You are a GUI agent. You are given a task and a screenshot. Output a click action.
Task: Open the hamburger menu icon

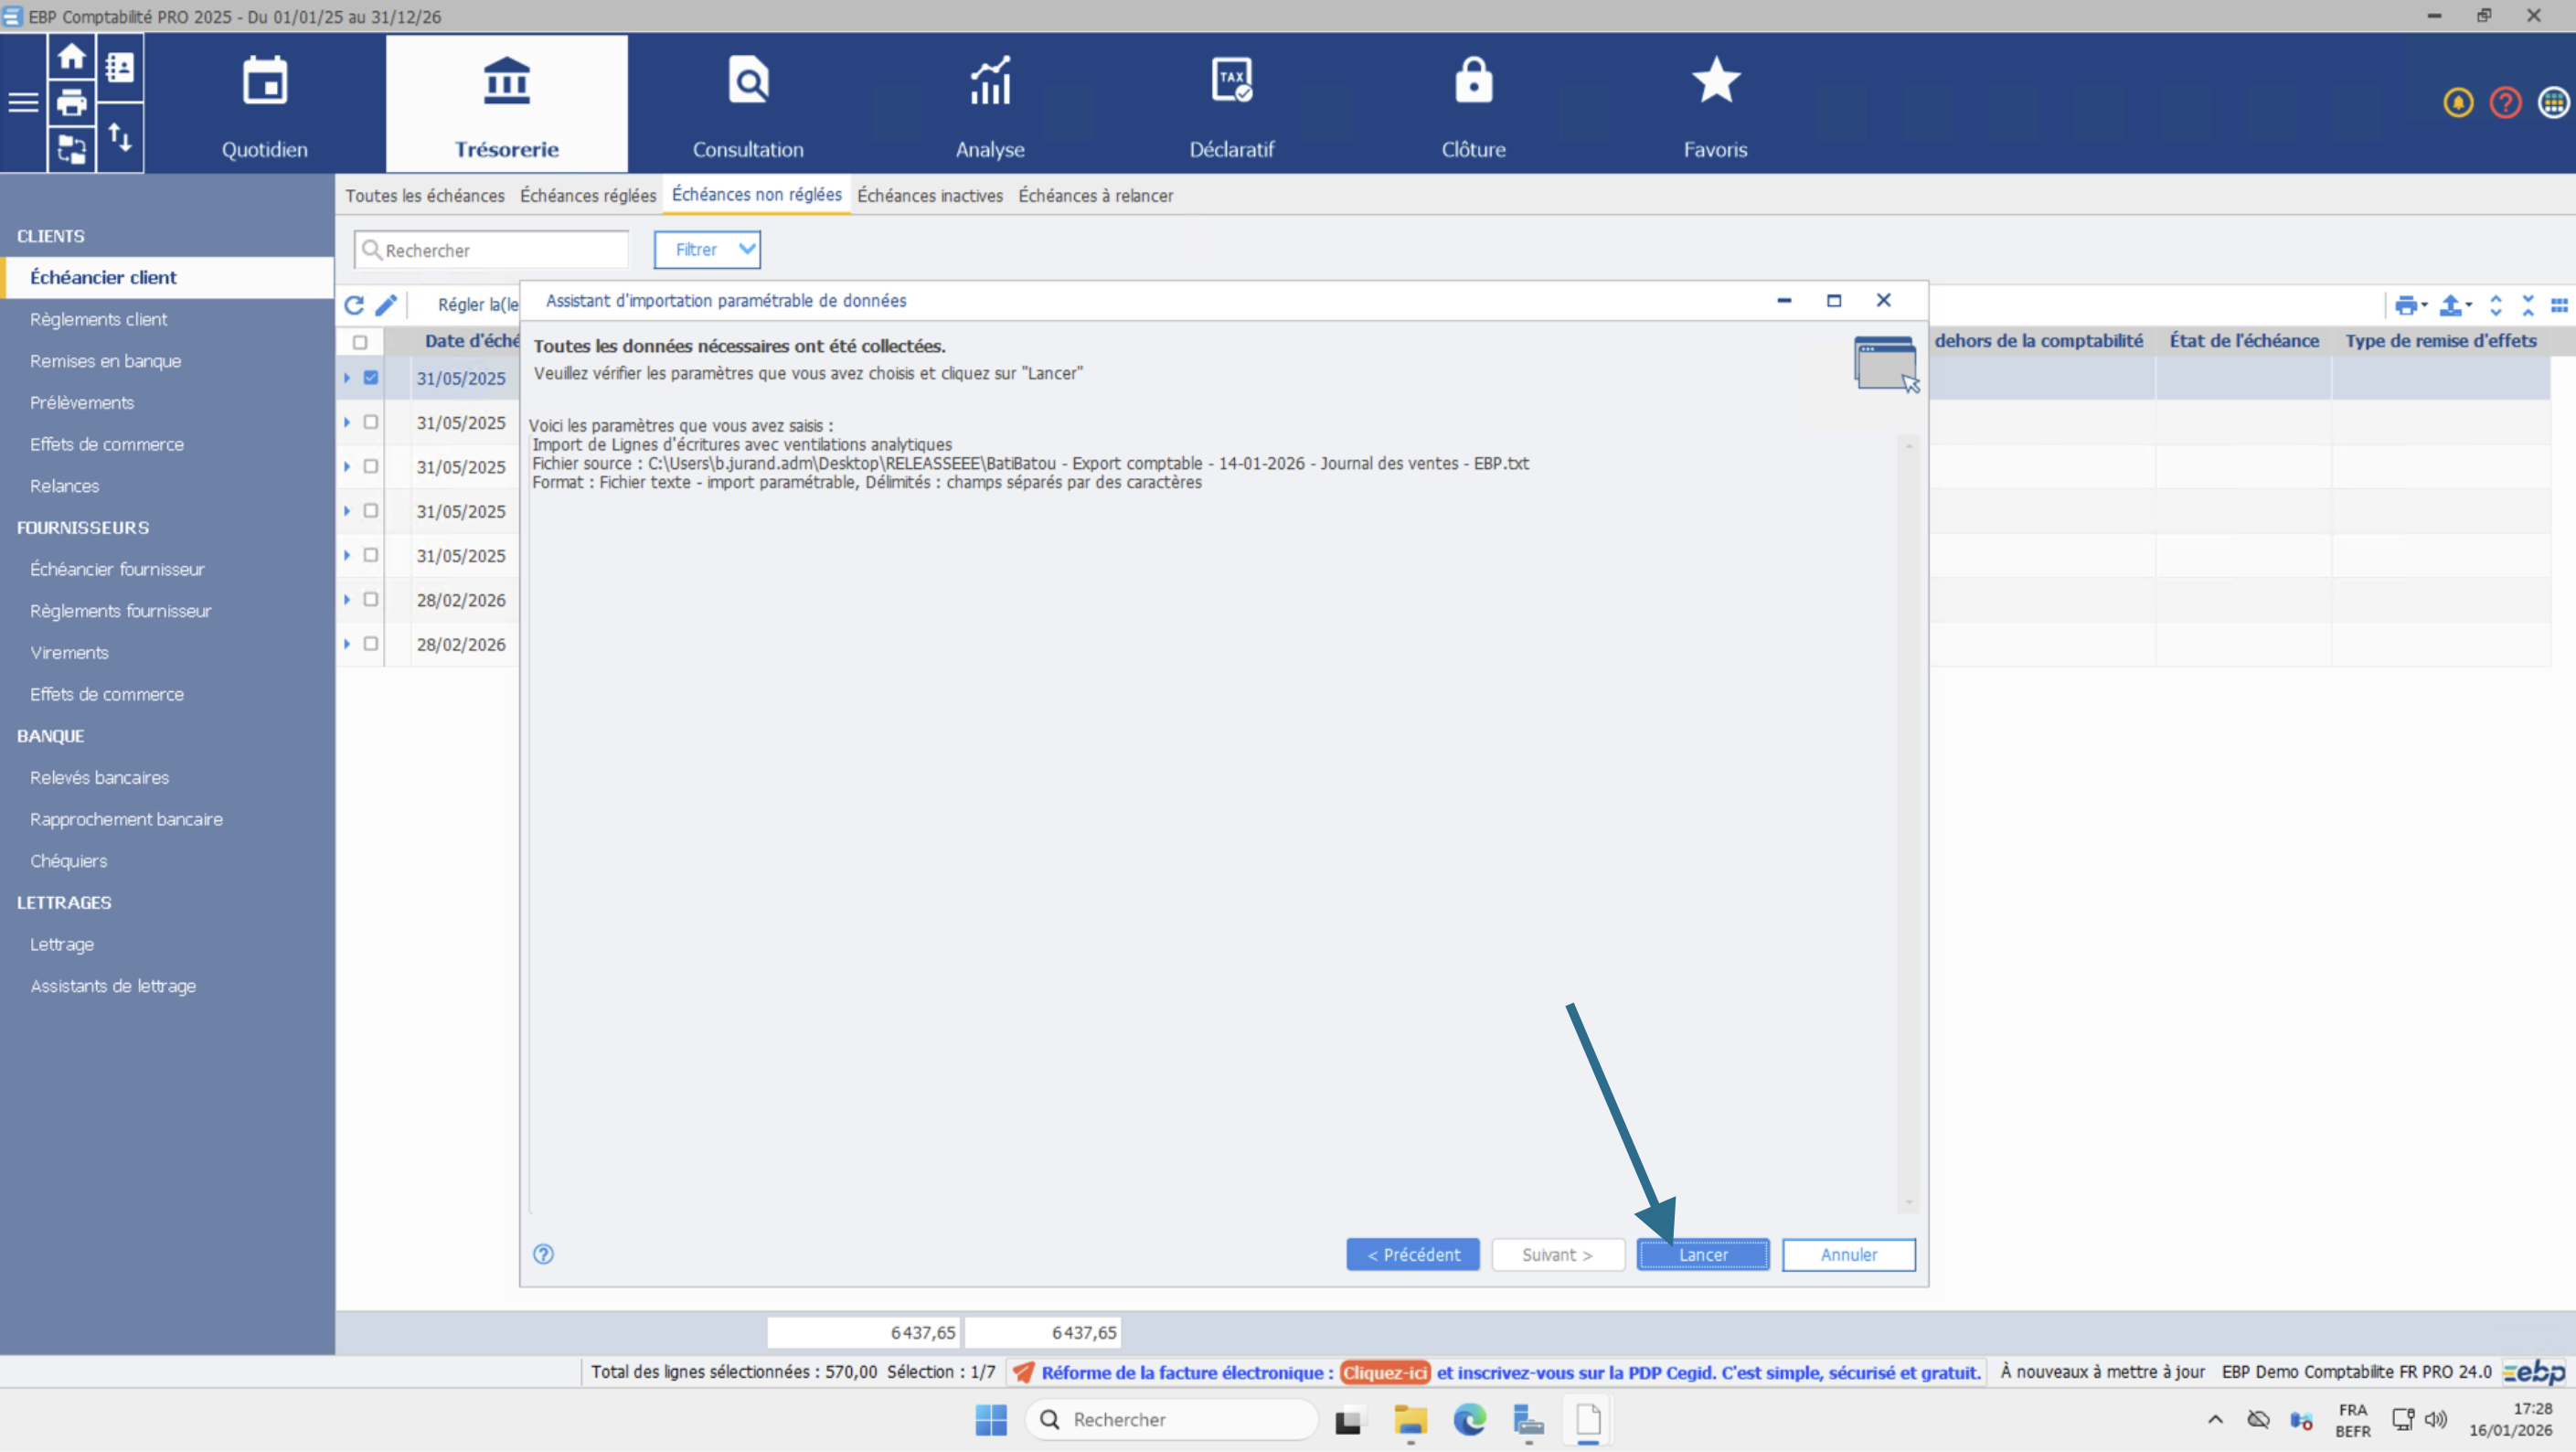pyautogui.click(x=23, y=102)
